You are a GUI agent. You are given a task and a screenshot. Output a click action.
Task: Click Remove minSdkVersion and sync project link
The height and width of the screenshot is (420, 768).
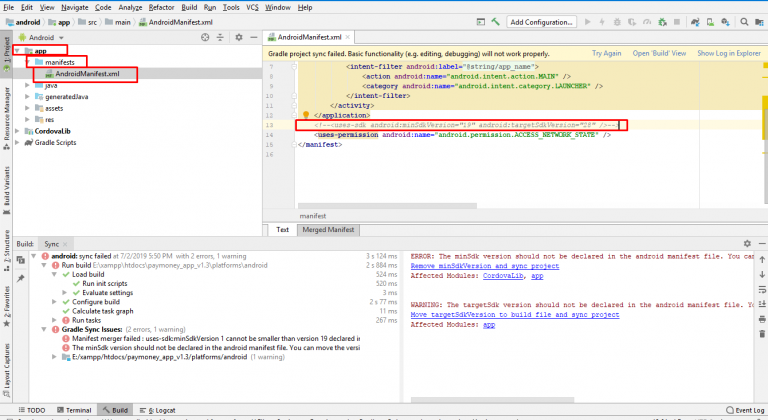click(x=484, y=266)
